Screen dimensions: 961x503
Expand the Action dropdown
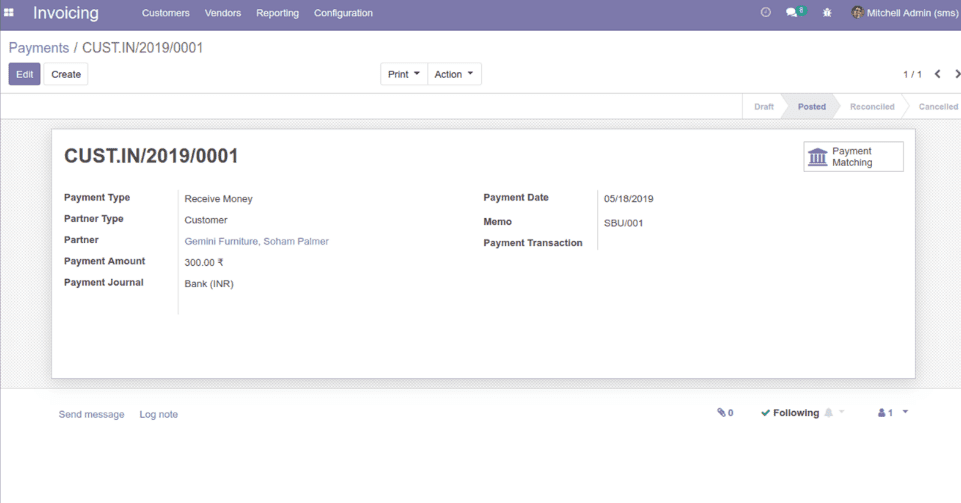coord(454,74)
